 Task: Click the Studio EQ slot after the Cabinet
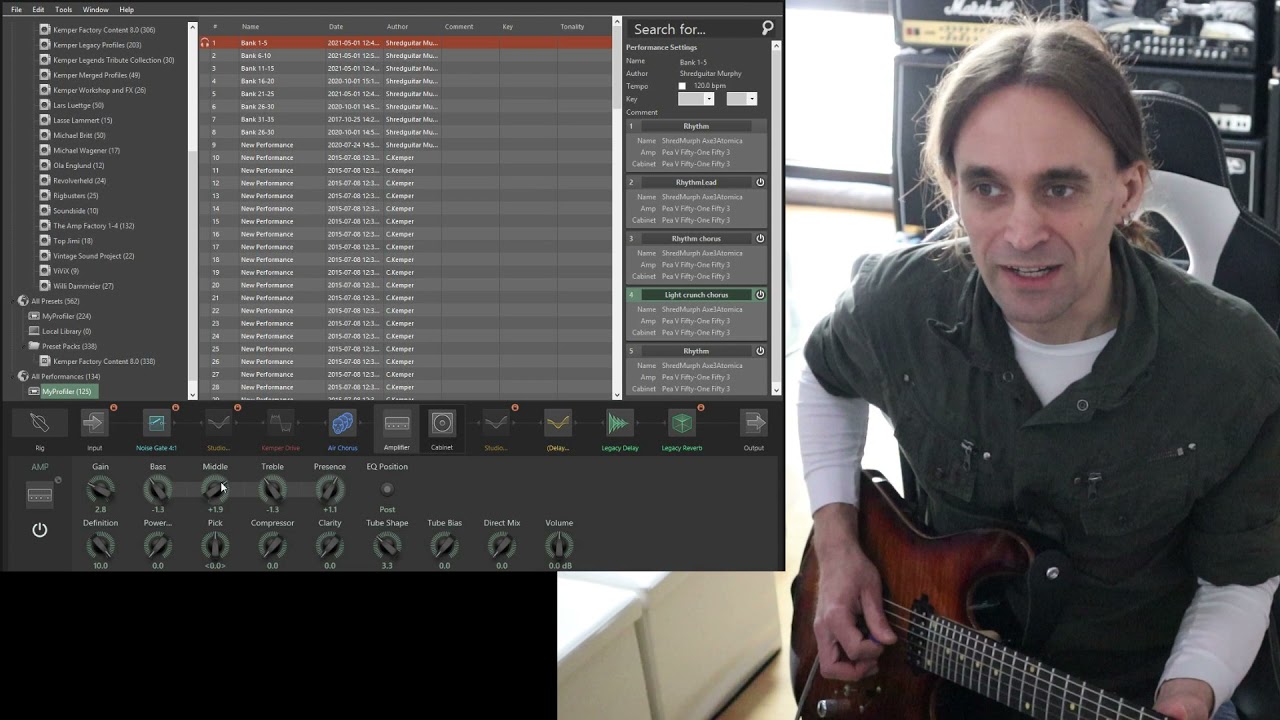click(496, 423)
